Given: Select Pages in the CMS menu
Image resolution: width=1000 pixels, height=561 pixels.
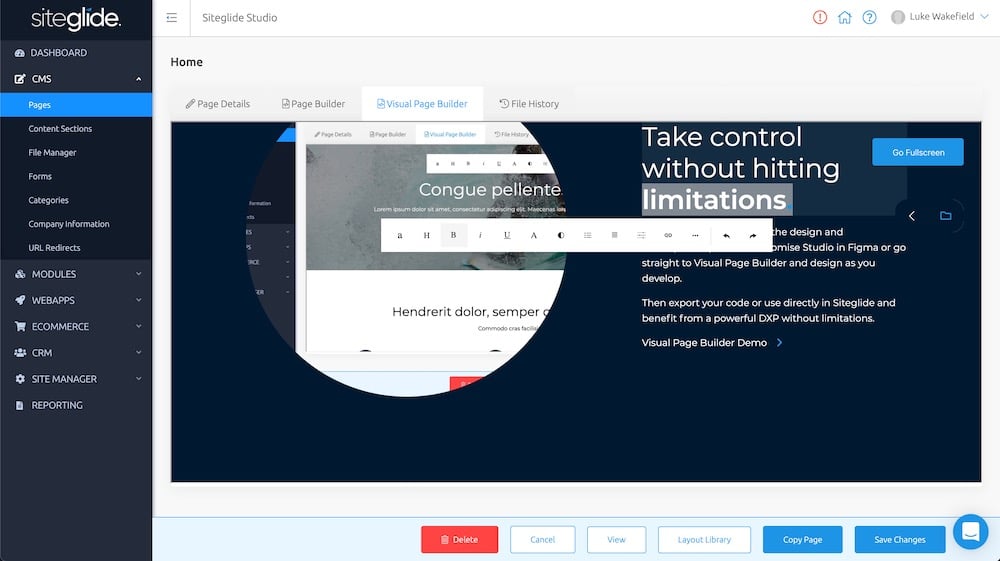Looking at the screenshot, I should click(76, 105).
